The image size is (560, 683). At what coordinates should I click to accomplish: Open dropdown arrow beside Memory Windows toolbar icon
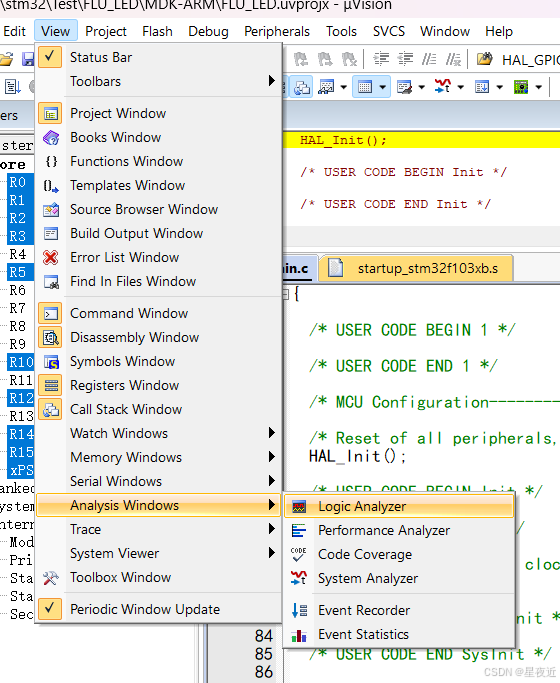pyautogui.click(x=382, y=88)
